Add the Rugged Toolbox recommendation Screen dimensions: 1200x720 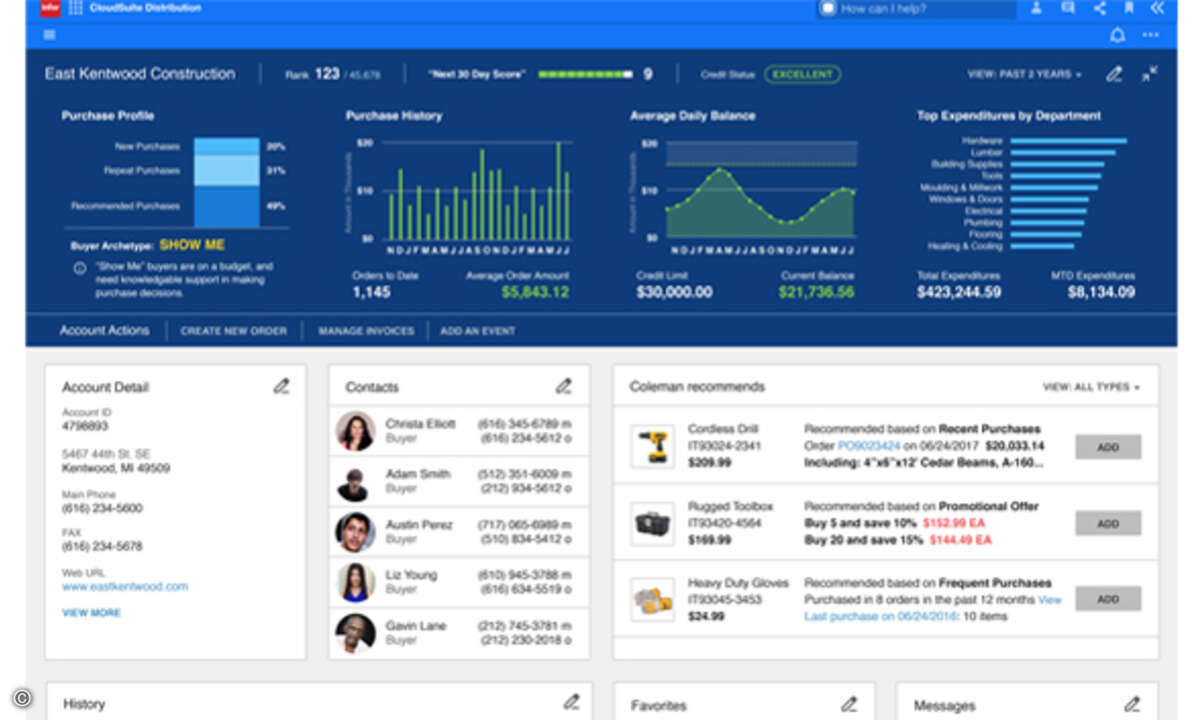click(1108, 523)
